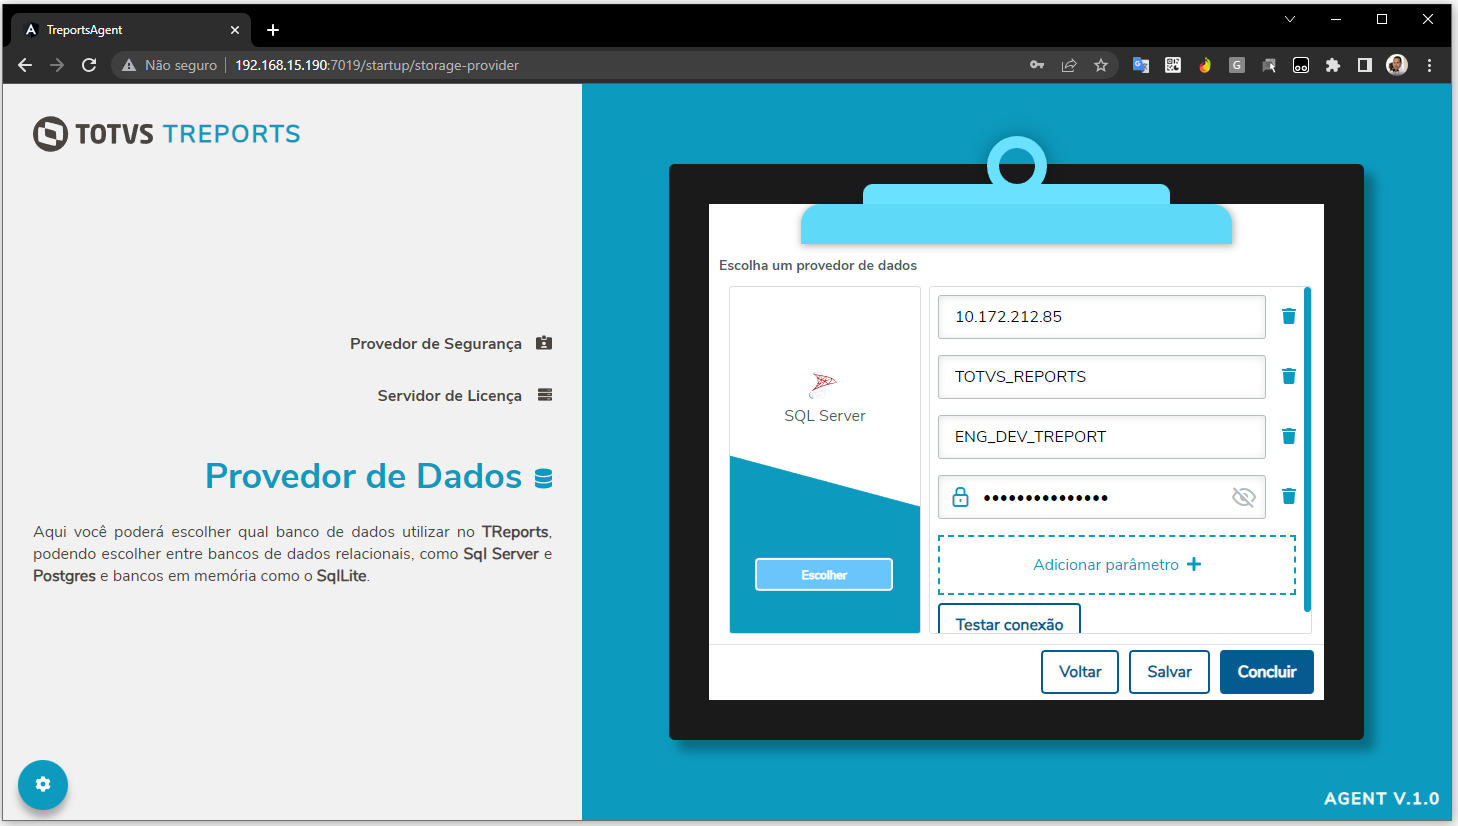Image resolution: width=1458 pixels, height=826 pixels.
Task: Delete the TOTVS_REPORTS parameter row
Action: click(1289, 376)
